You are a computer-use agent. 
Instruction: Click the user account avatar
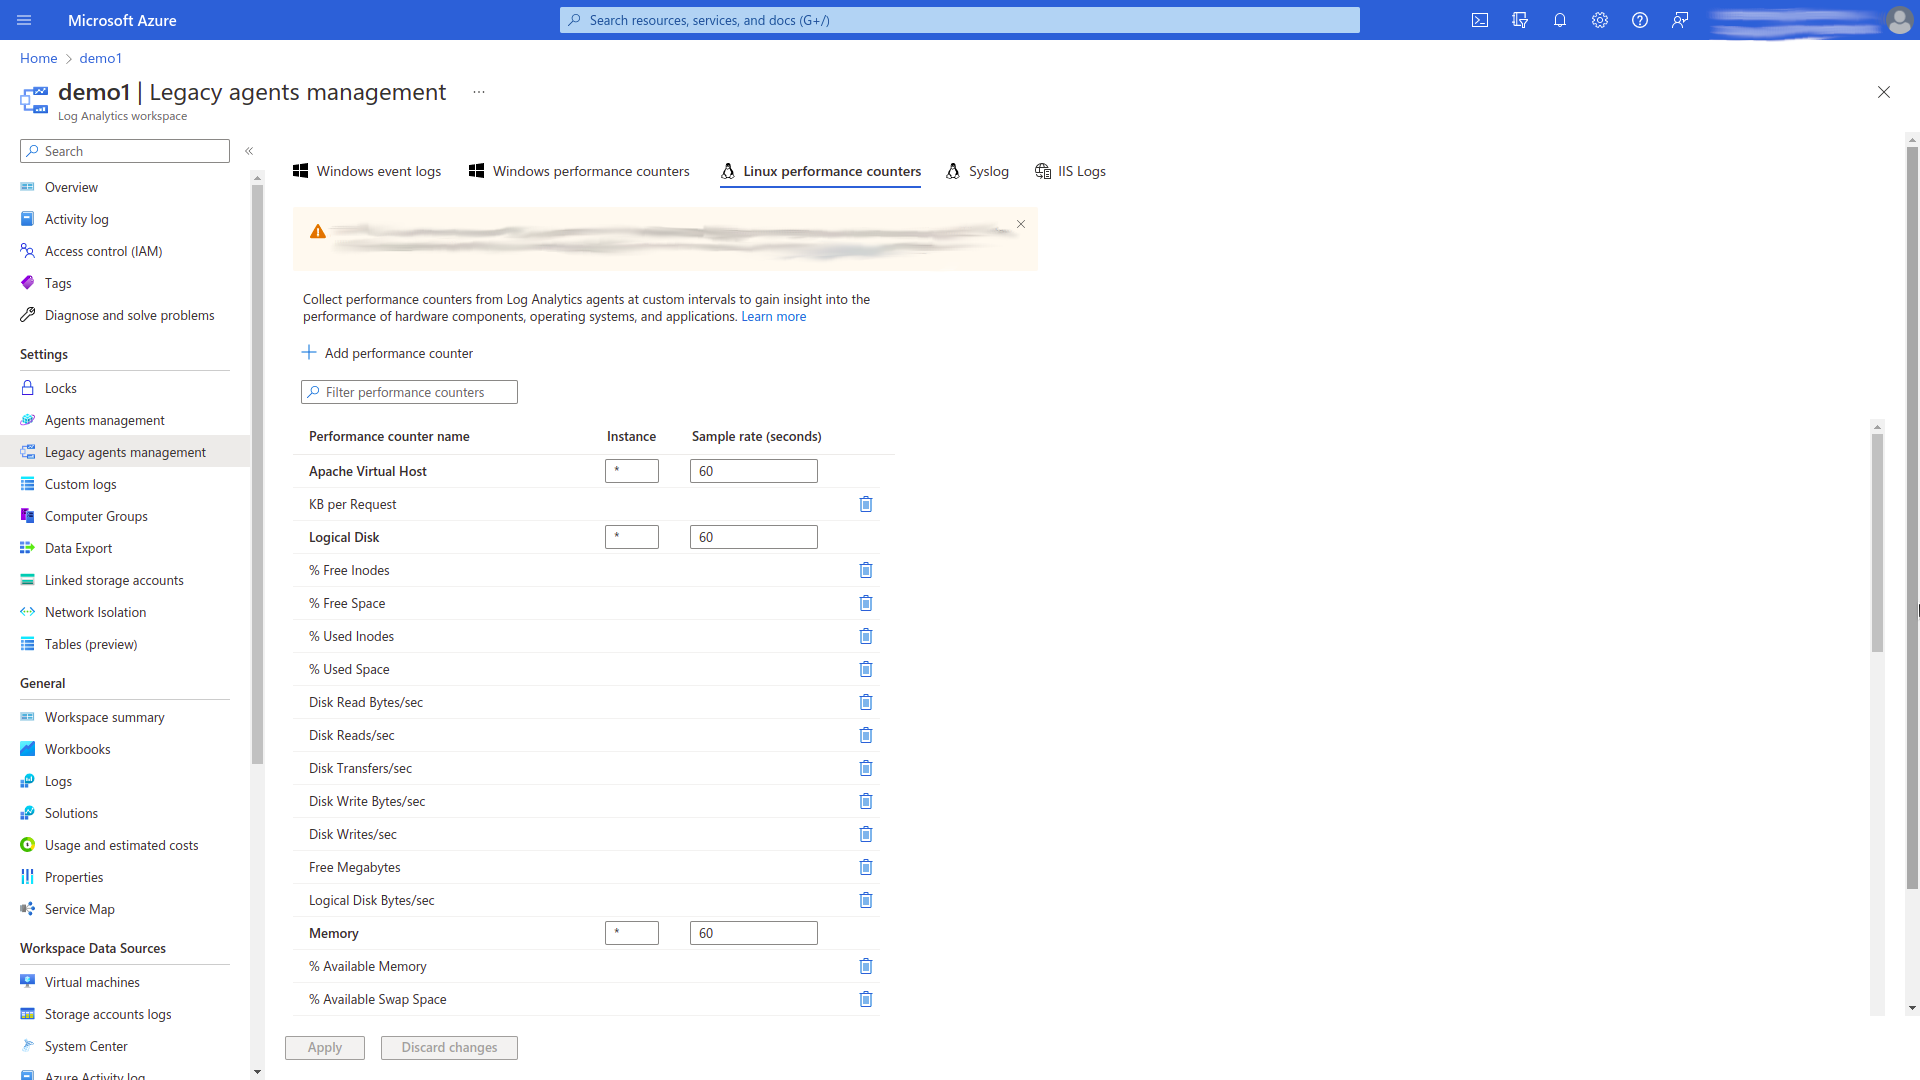[1899, 20]
